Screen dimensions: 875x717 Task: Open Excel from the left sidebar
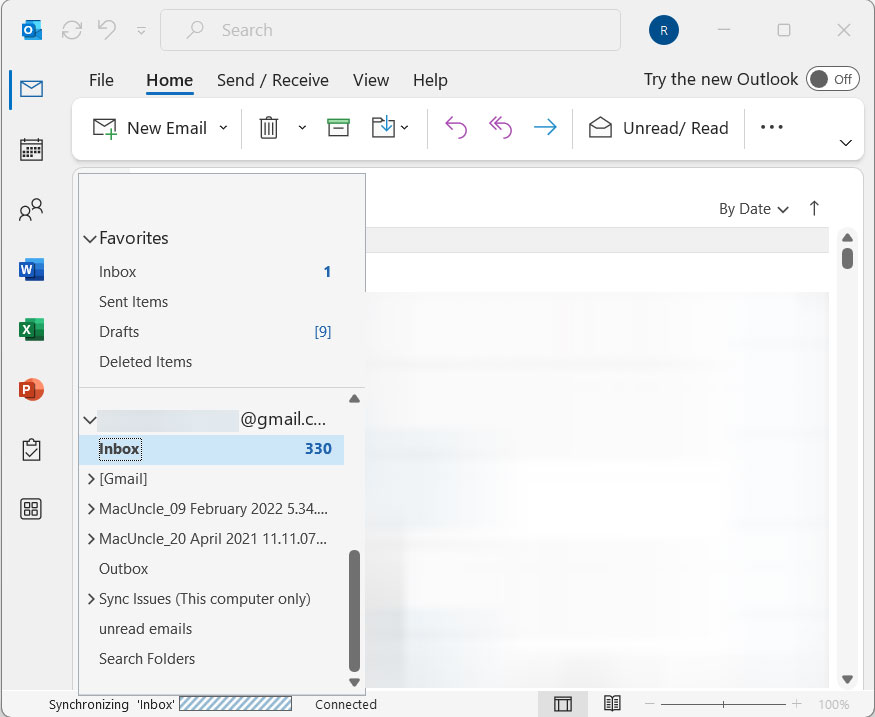click(30, 329)
